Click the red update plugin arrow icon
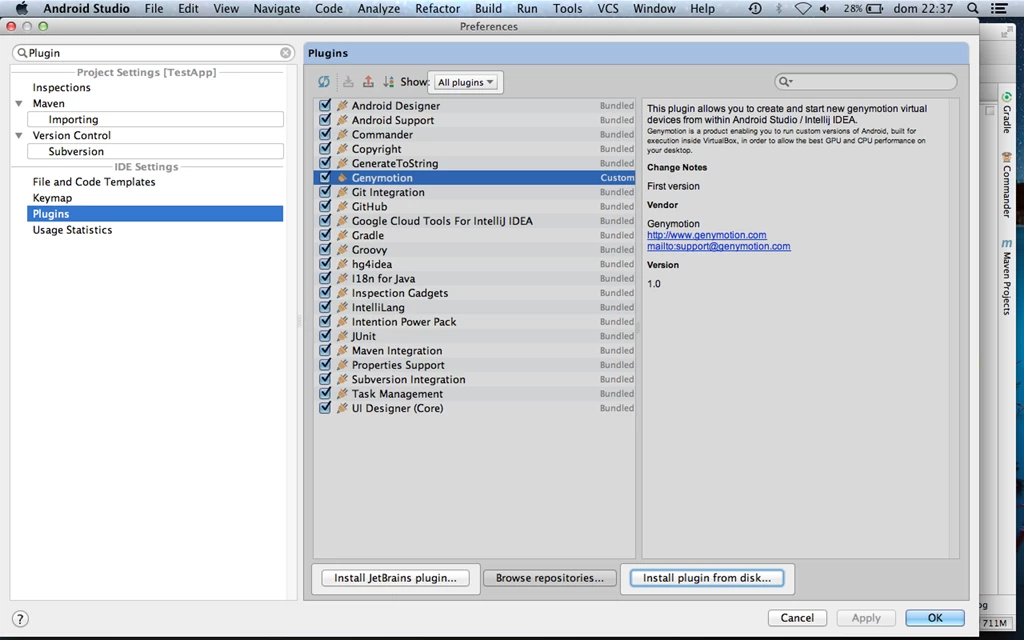 point(368,82)
